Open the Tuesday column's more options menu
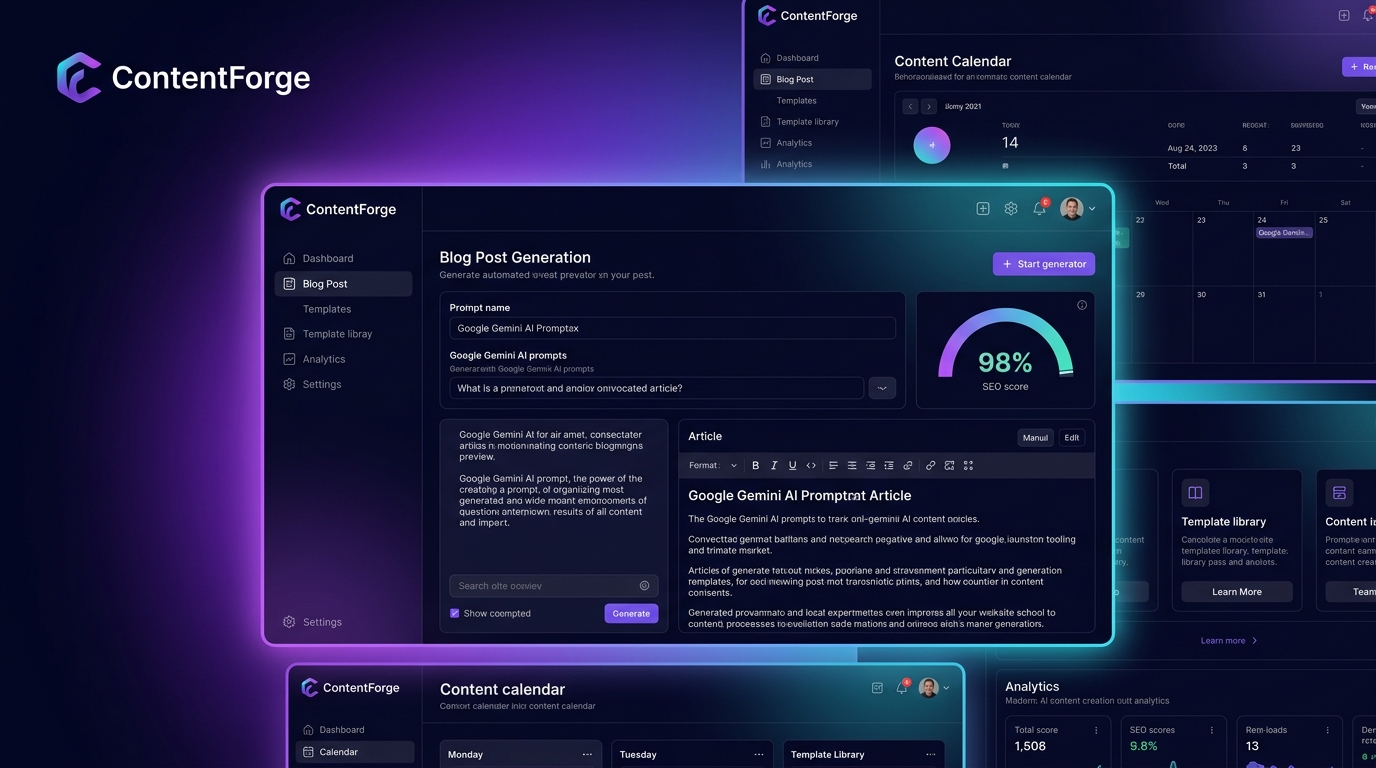Viewport: 1376px width, 768px height. pos(759,755)
